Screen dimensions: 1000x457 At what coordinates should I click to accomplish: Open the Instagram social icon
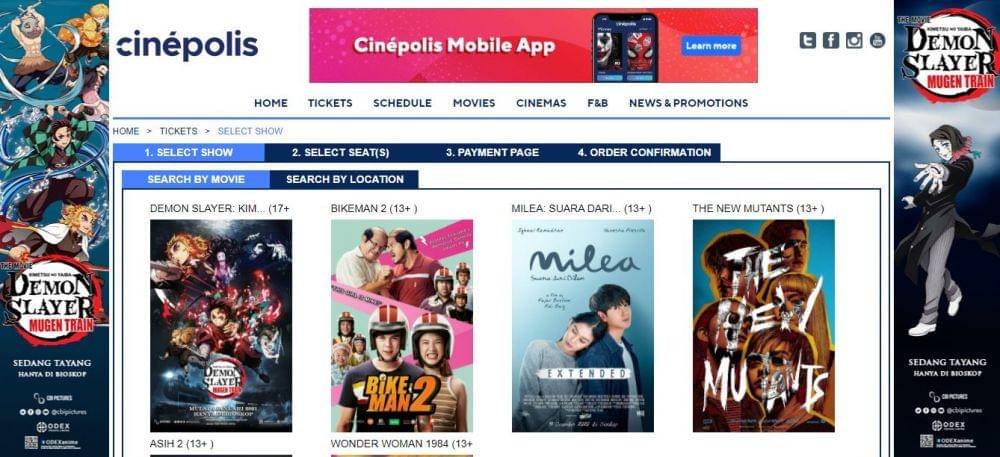[x=854, y=40]
